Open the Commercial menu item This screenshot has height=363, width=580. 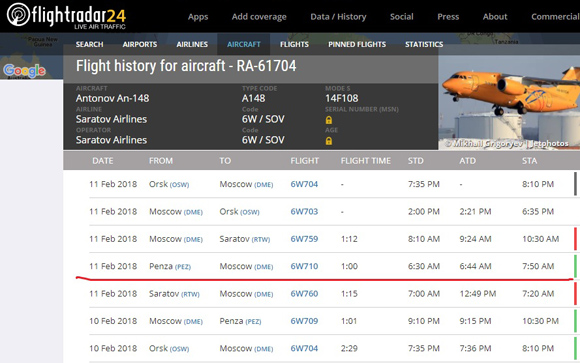click(556, 17)
